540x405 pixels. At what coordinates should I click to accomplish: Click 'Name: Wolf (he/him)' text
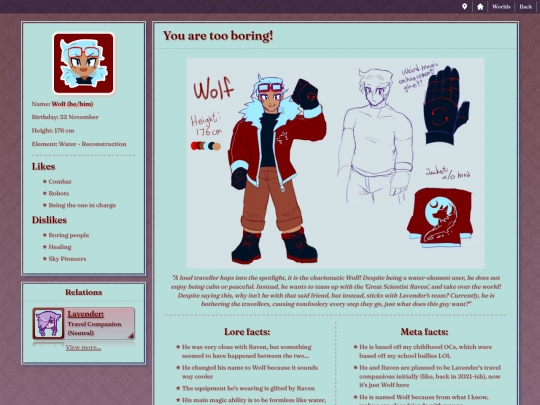tap(62, 104)
